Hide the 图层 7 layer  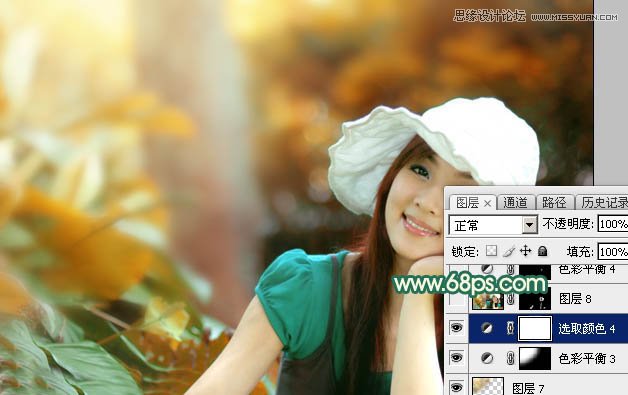pos(457,387)
